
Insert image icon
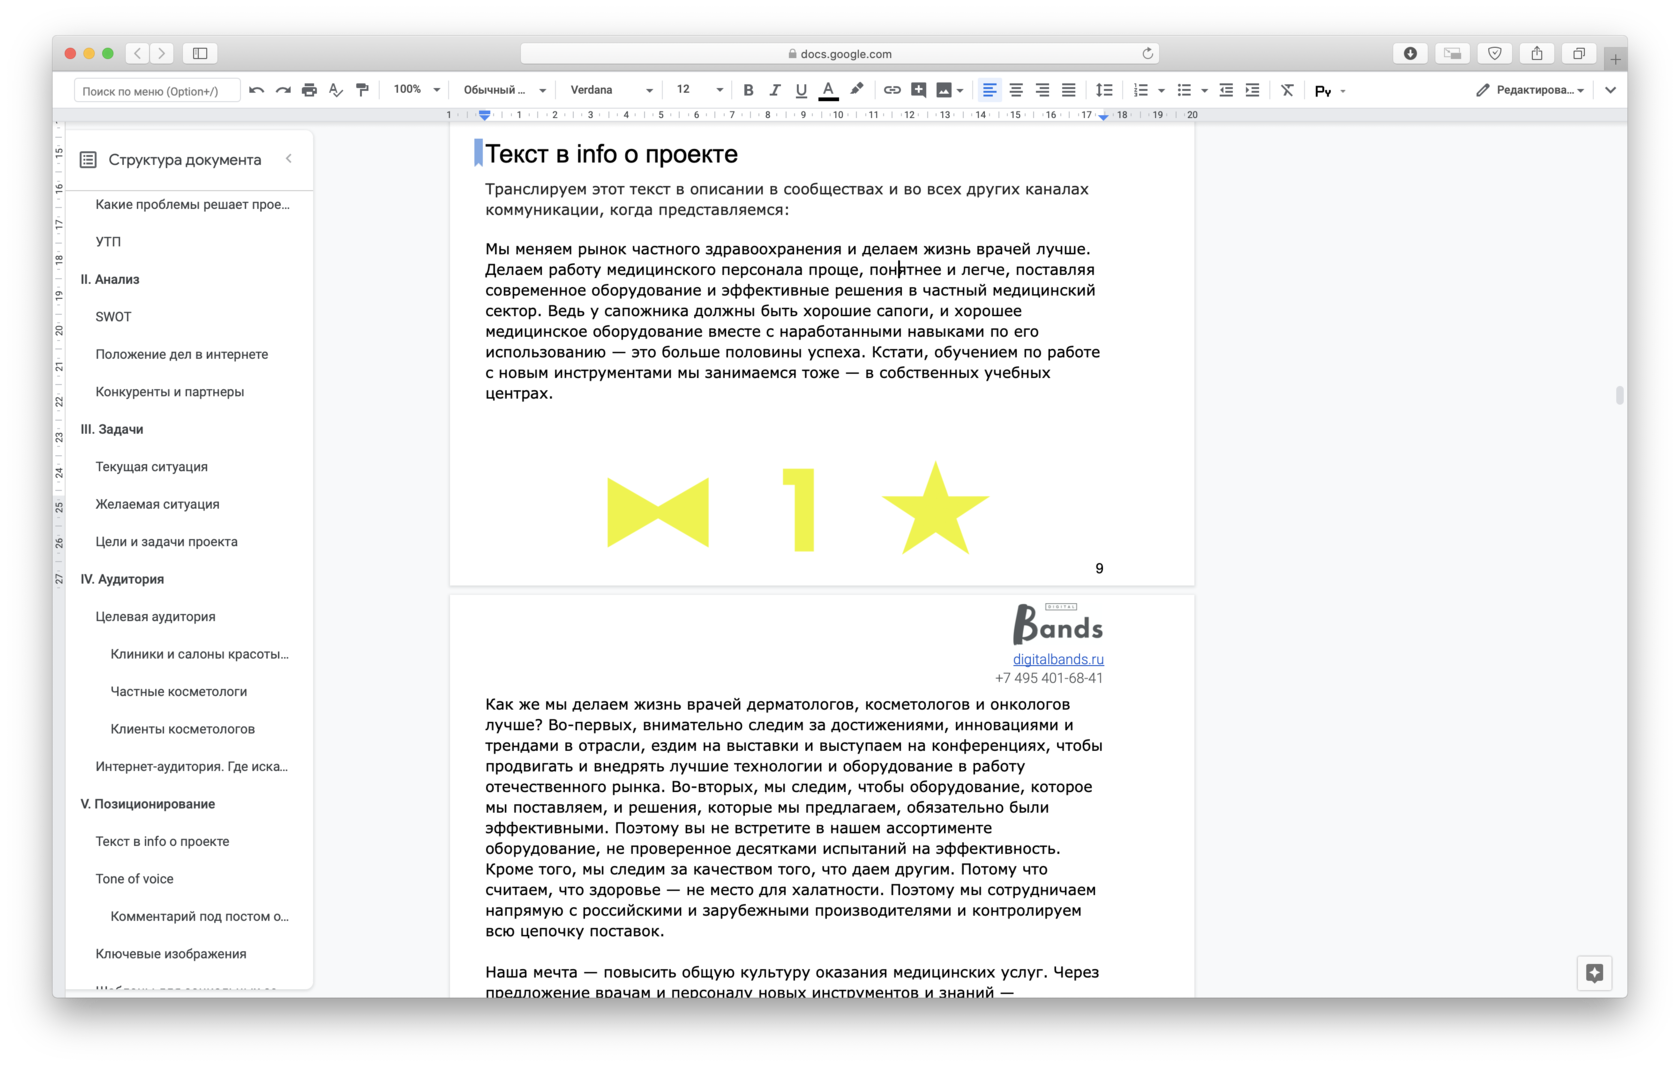pos(944,90)
